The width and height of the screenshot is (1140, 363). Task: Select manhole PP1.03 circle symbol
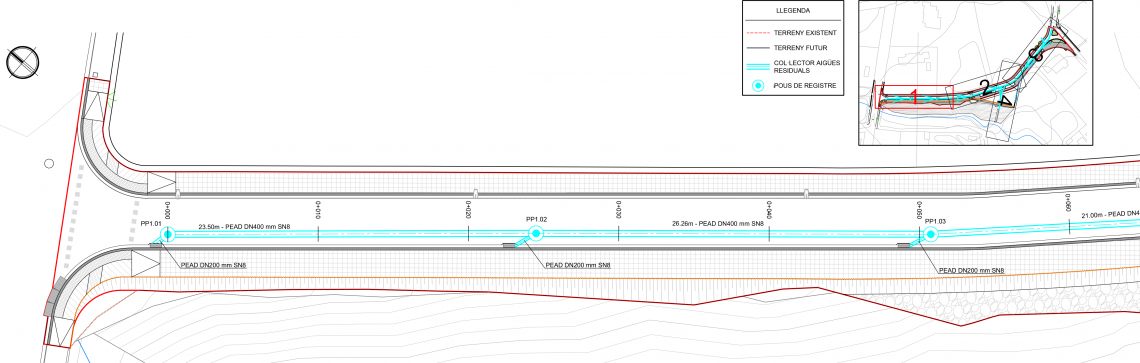pyautogui.click(x=931, y=234)
